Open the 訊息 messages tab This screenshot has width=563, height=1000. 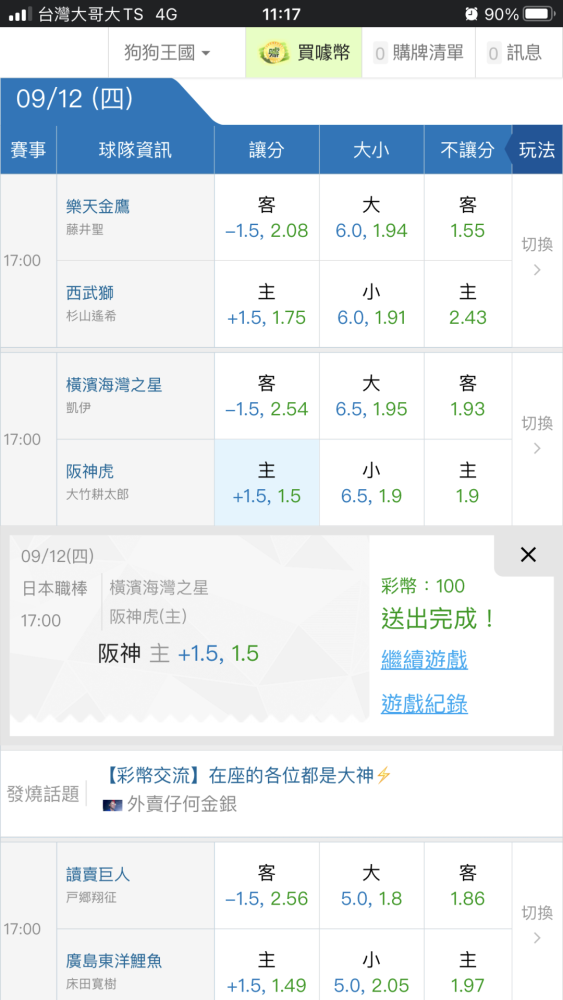514,52
